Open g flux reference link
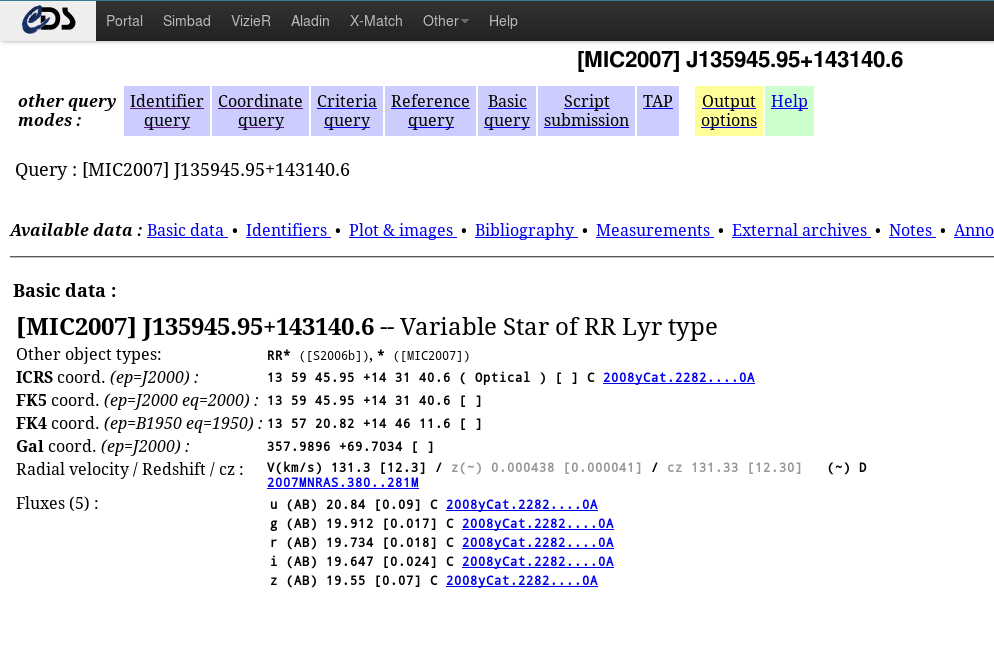Image resolution: width=994 pixels, height=657 pixels. coord(538,524)
